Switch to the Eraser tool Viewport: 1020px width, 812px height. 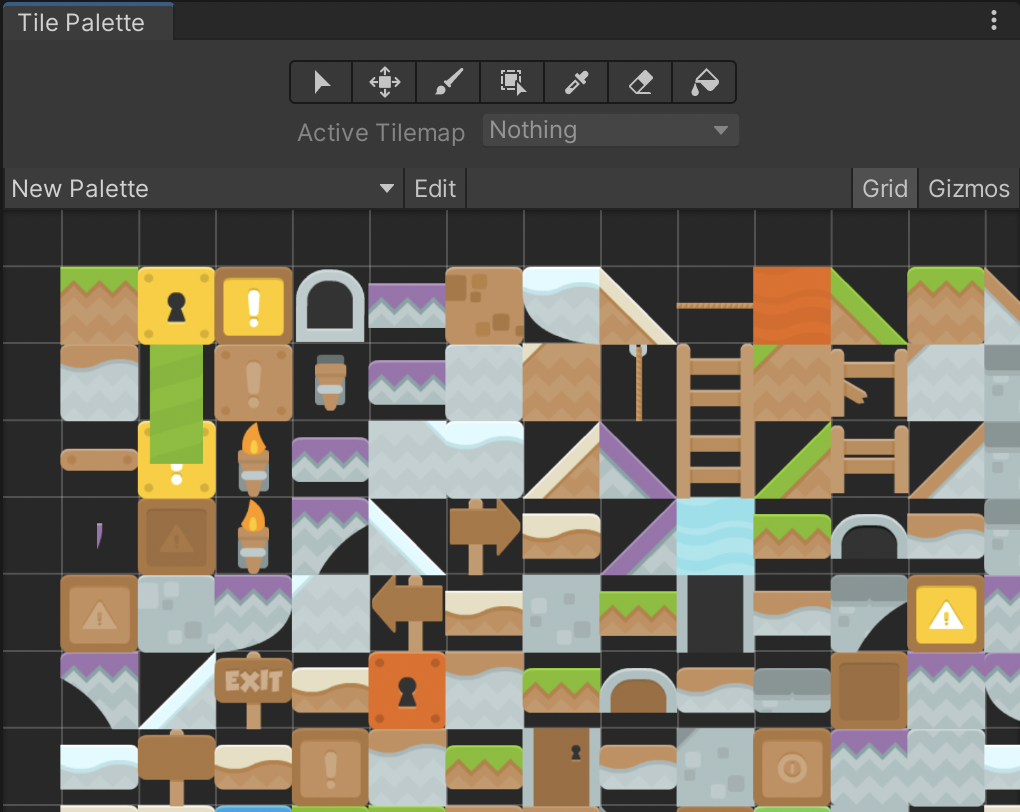(x=641, y=82)
